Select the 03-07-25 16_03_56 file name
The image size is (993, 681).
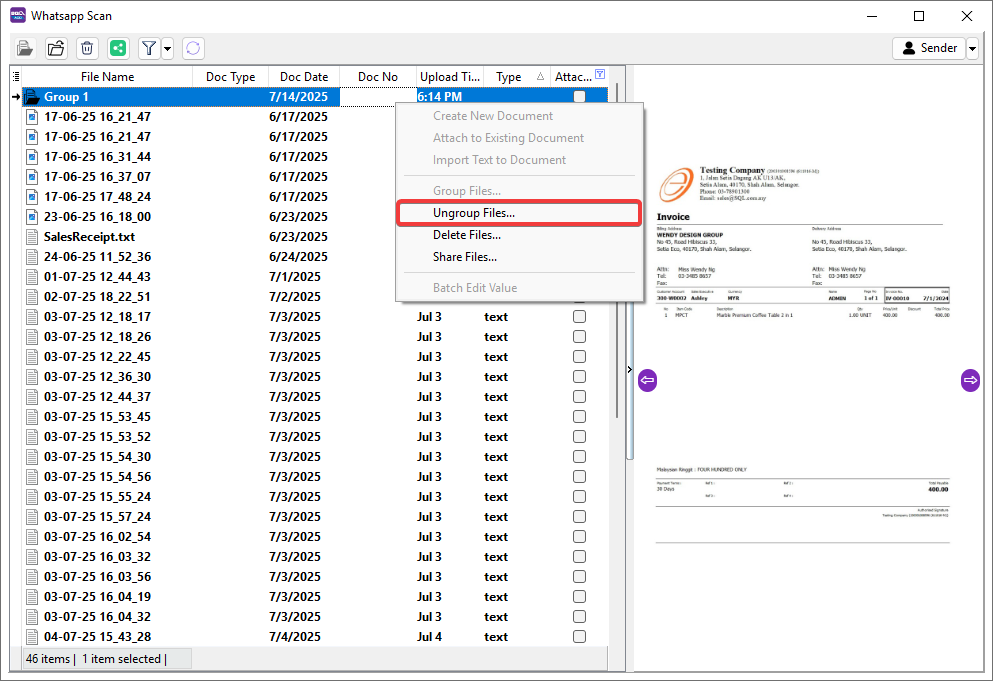coord(98,576)
